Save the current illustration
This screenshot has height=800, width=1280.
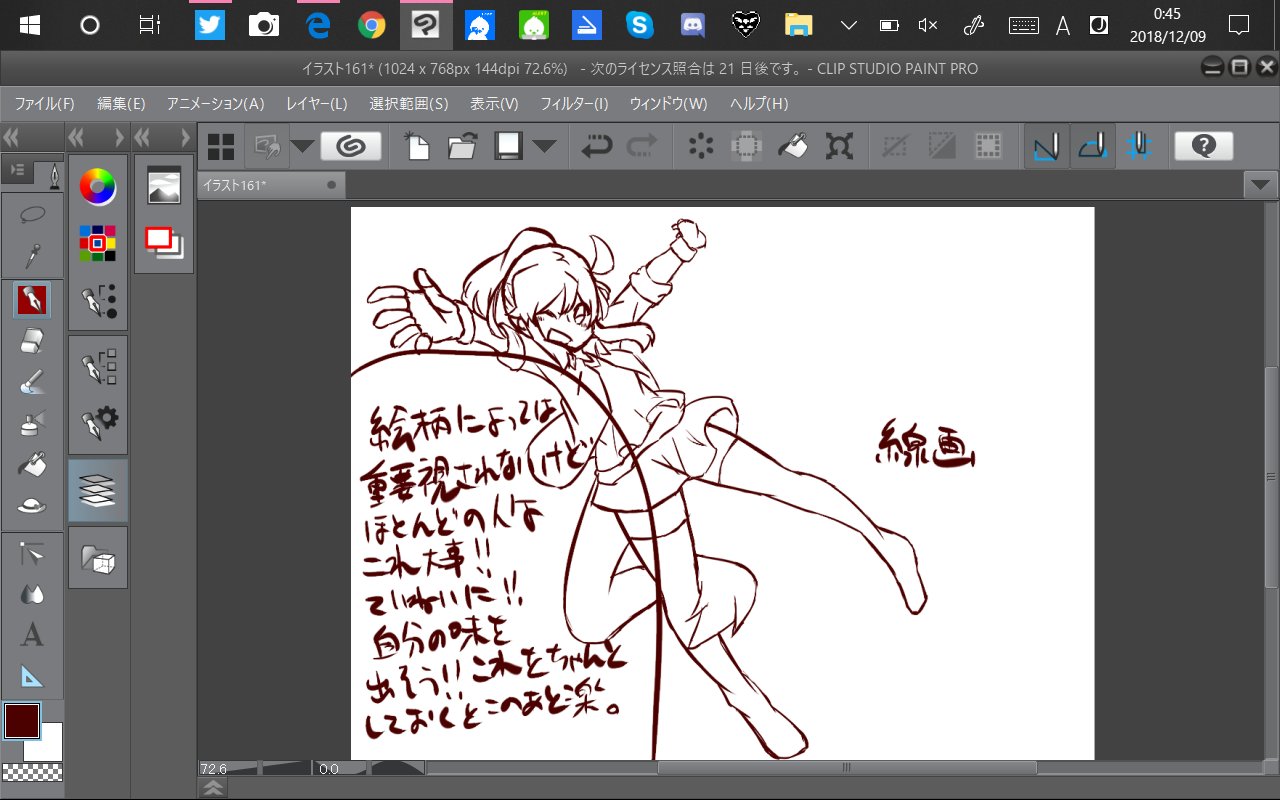pos(508,147)
